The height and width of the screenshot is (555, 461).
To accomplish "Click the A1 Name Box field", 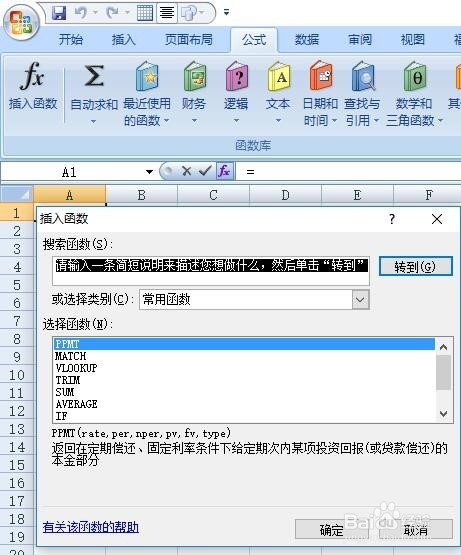I will pyautogui.click(x=69, y=172).
